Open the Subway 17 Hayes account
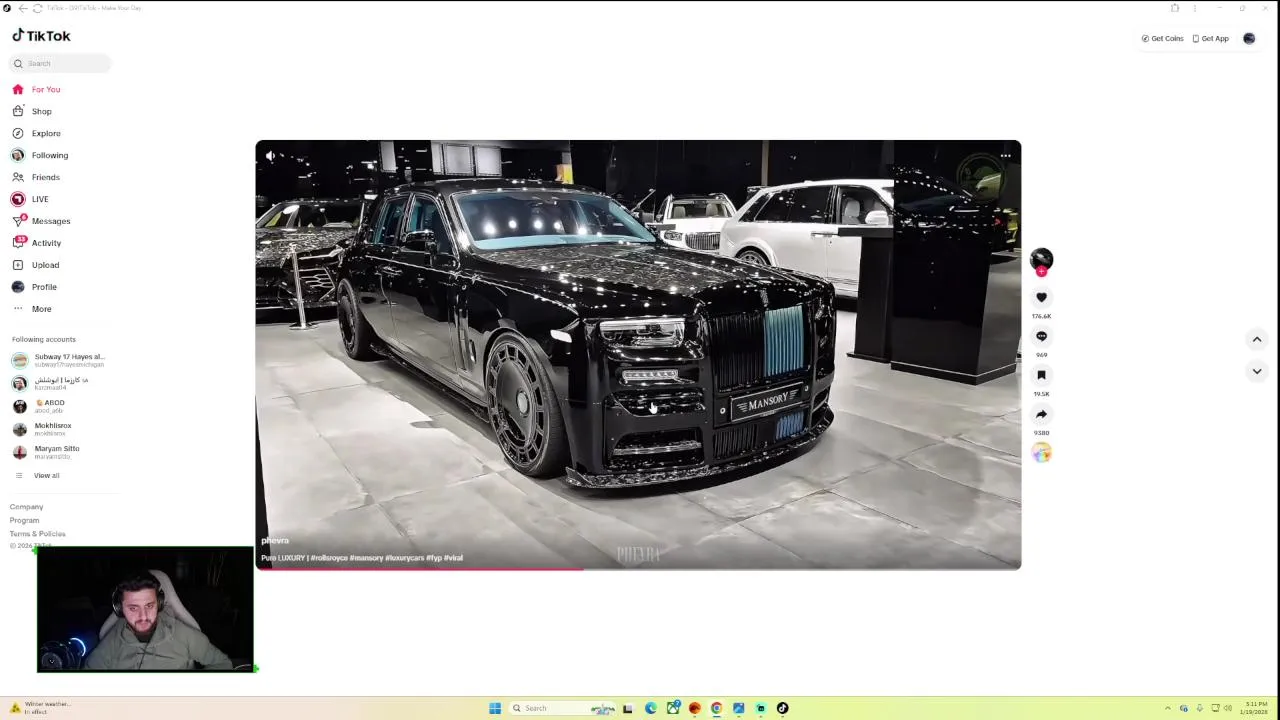 [58, 360]
